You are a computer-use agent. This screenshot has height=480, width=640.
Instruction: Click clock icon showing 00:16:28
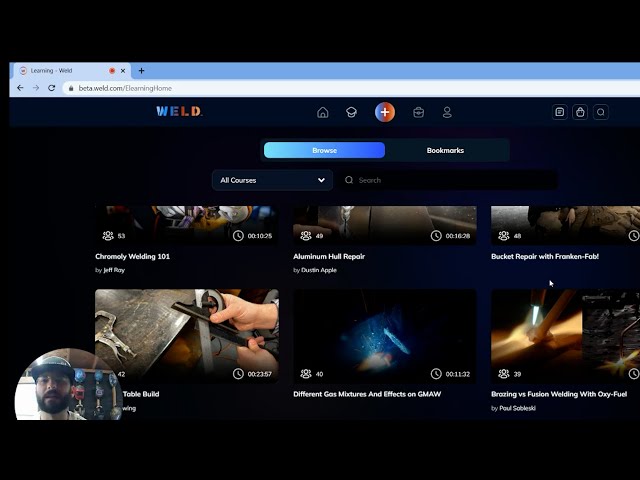[x=436, y=236]
